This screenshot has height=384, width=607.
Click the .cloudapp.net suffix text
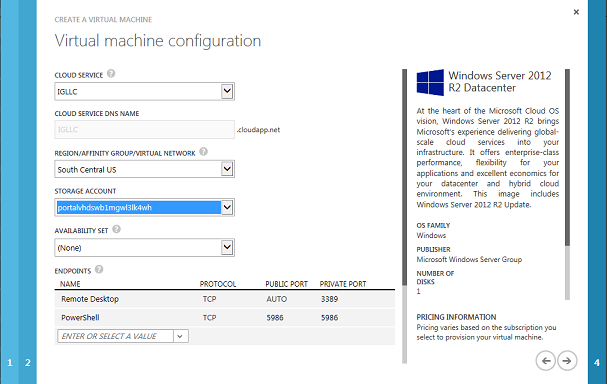(258, 130)
